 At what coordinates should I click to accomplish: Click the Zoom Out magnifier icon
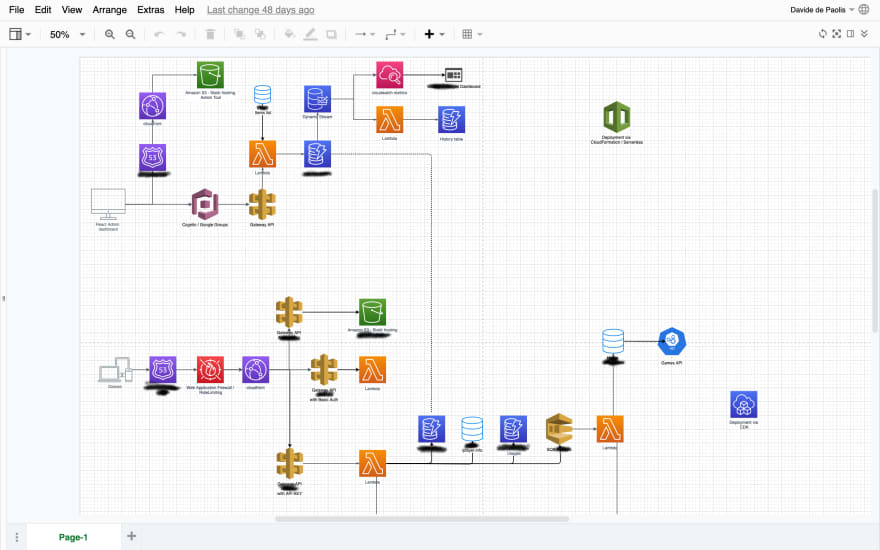point(130,34)
